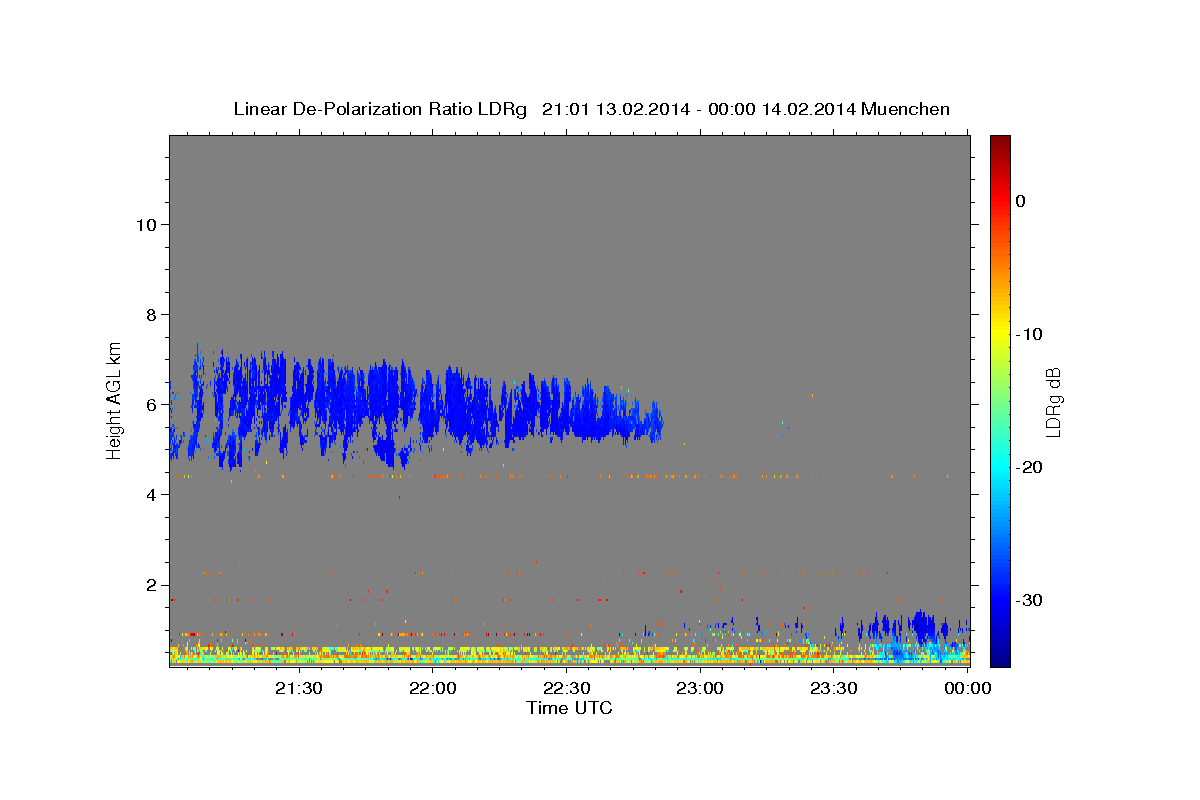Click the 'LDRg dB' colorbar label
The width and height of the screenshot is (1200, 800).
pos(1053,402)
